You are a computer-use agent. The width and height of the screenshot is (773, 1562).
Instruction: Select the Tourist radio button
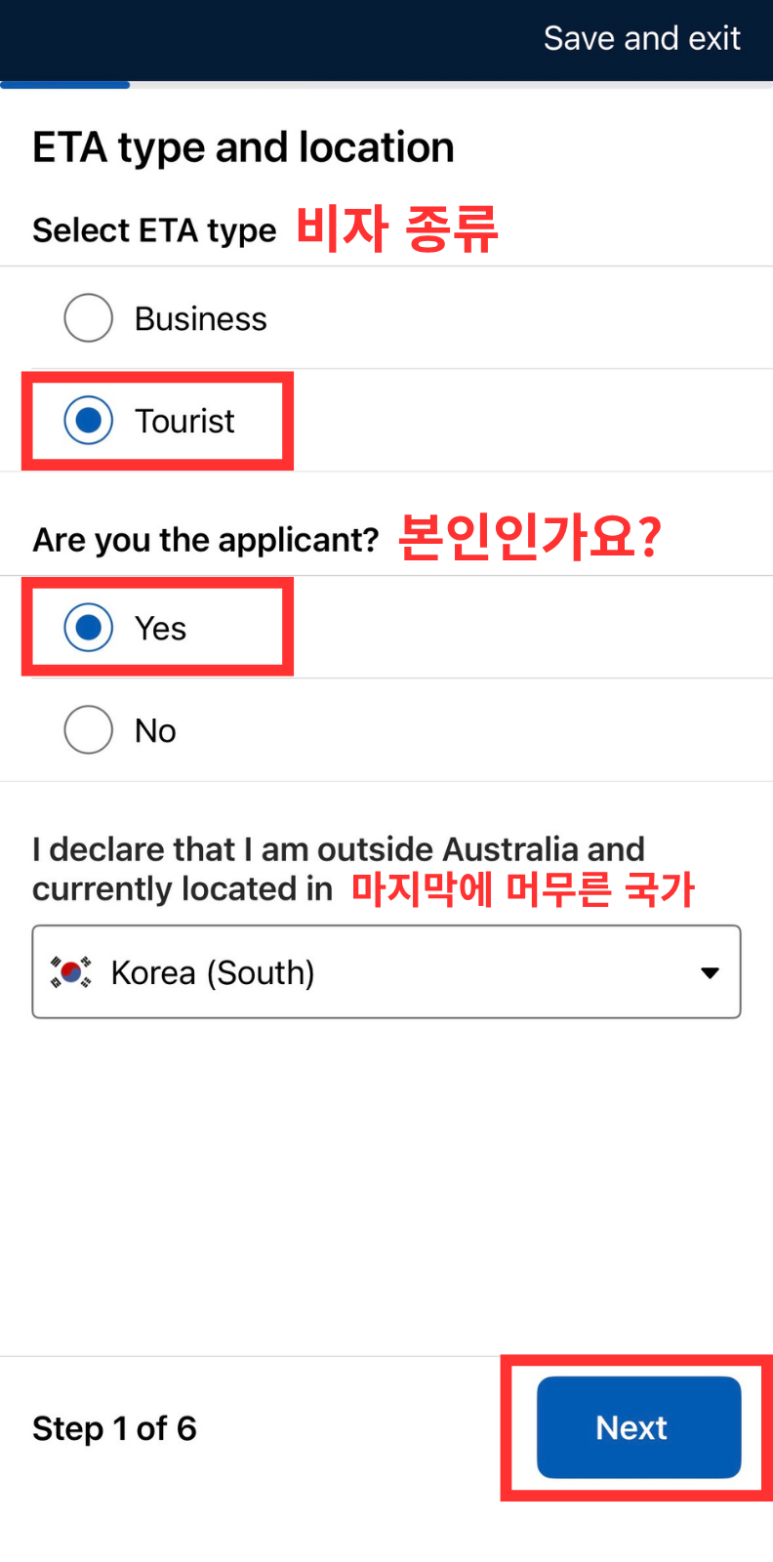click(88, 421)
